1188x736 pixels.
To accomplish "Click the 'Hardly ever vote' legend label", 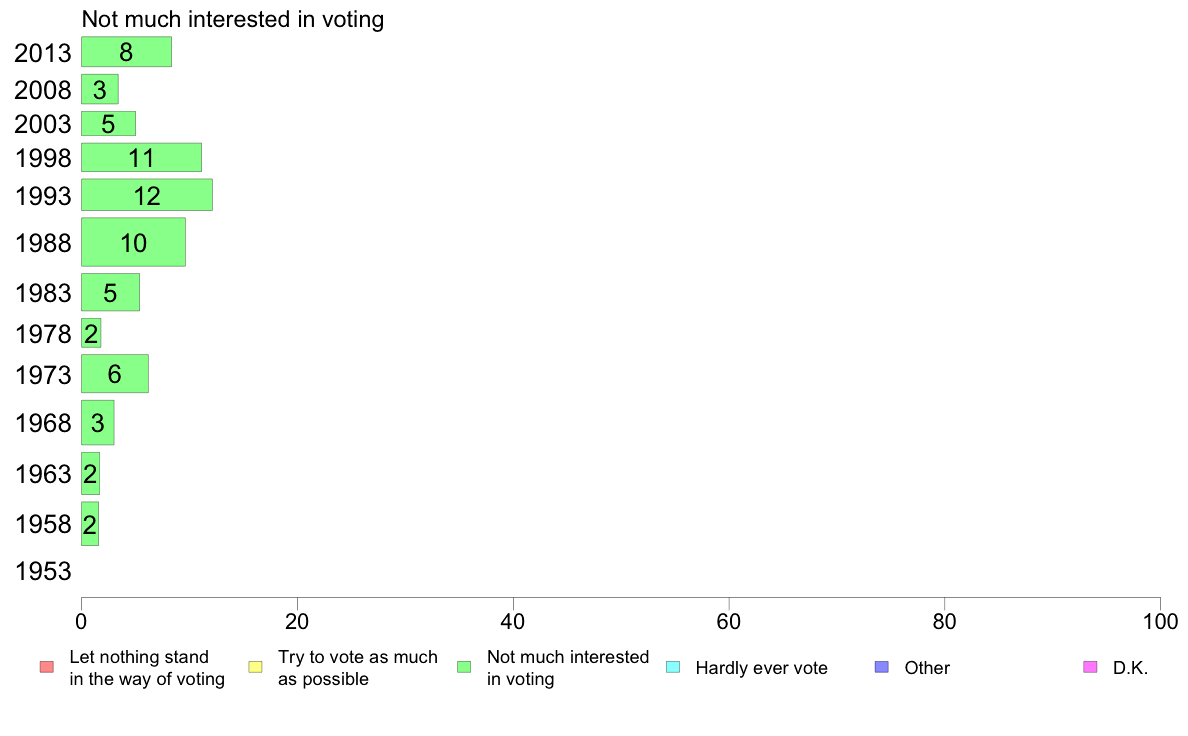I will click(x=761, y=668).
